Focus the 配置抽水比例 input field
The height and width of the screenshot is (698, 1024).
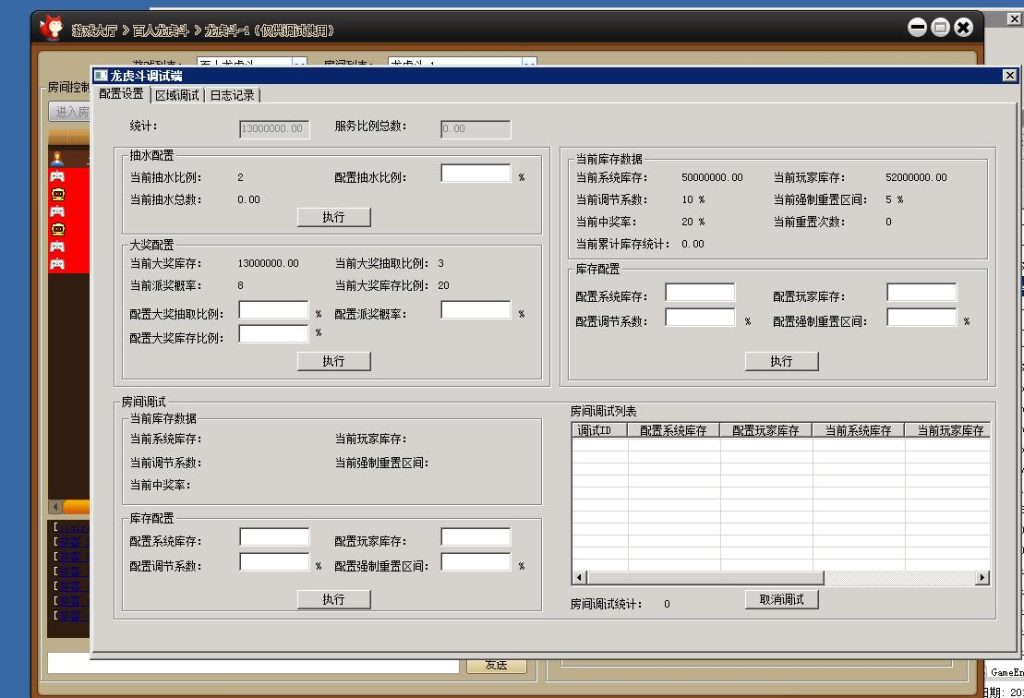point(475,174)
